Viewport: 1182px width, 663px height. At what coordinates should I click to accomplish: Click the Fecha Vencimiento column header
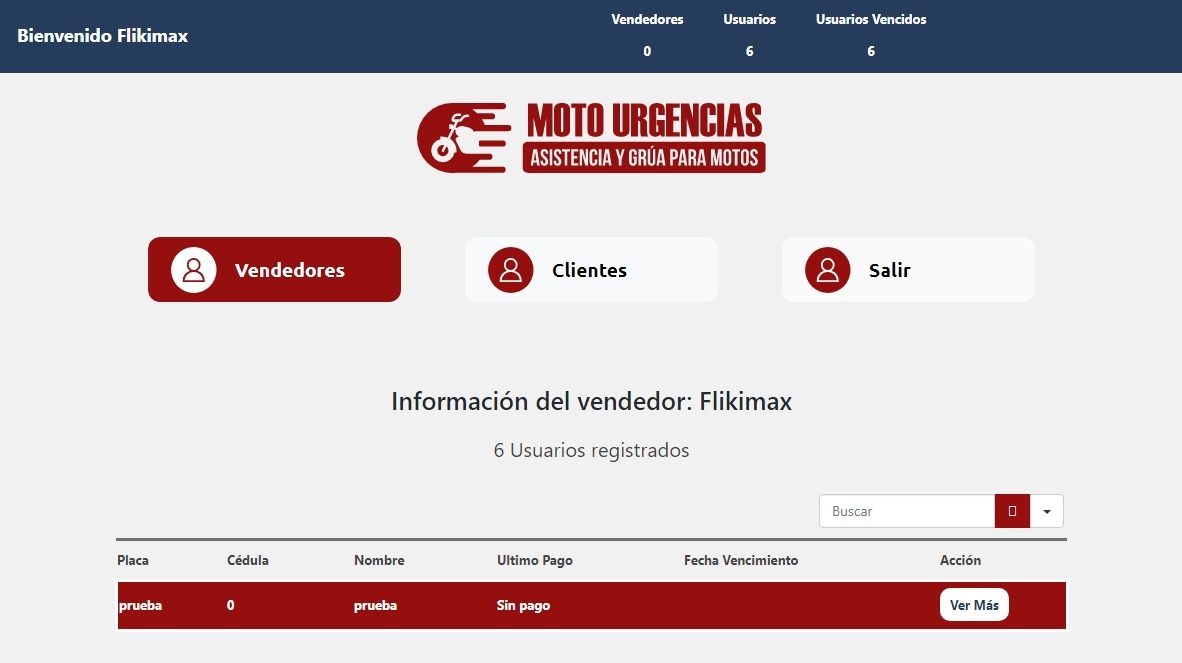pos(741,561)
